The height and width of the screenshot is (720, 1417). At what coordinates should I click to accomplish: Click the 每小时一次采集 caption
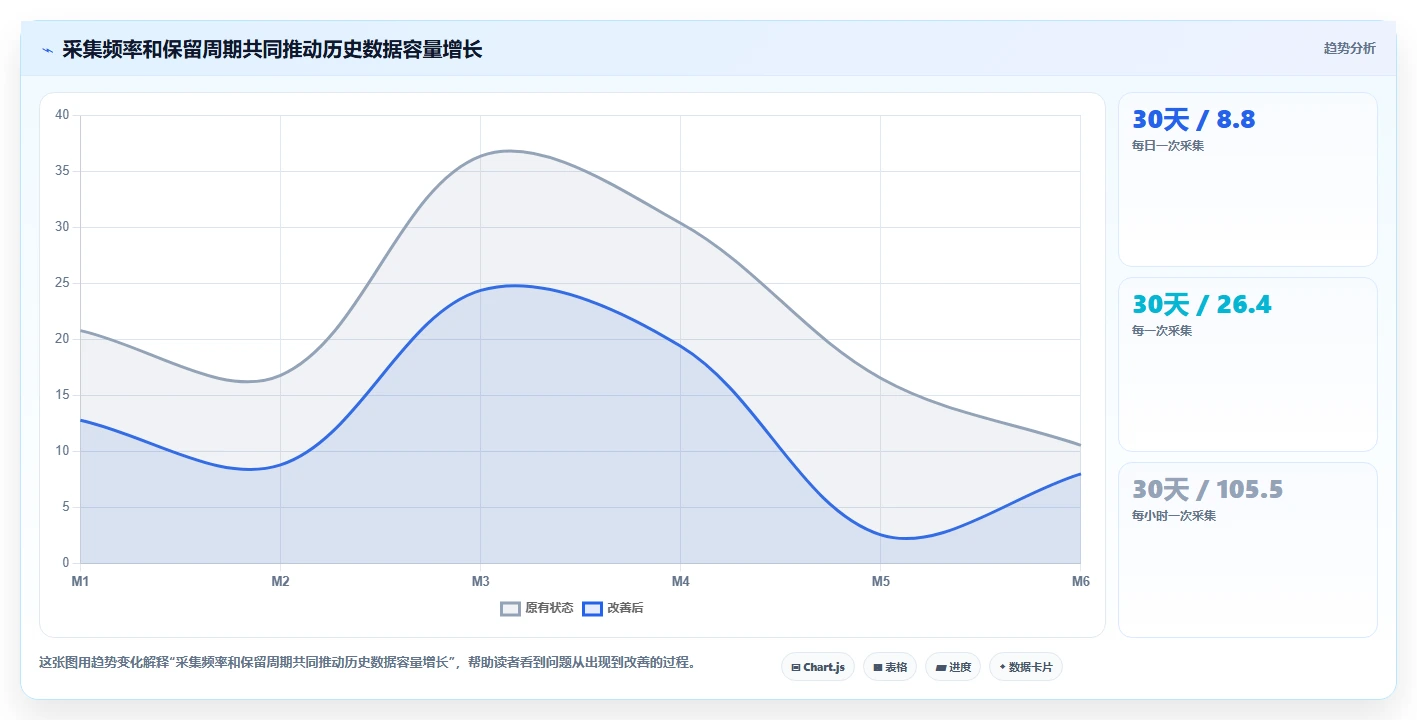[1174, 516]
